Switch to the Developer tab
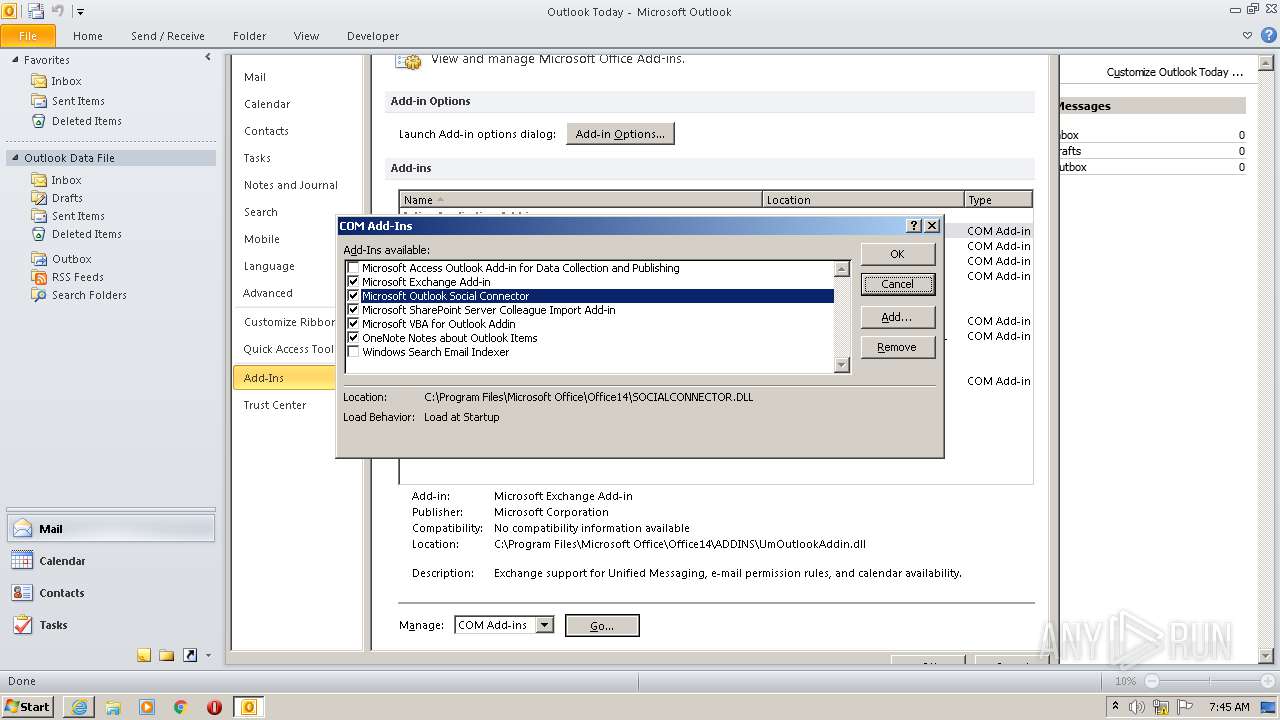The height and width of the screenshot is (720, 1280). click(373, 36)
